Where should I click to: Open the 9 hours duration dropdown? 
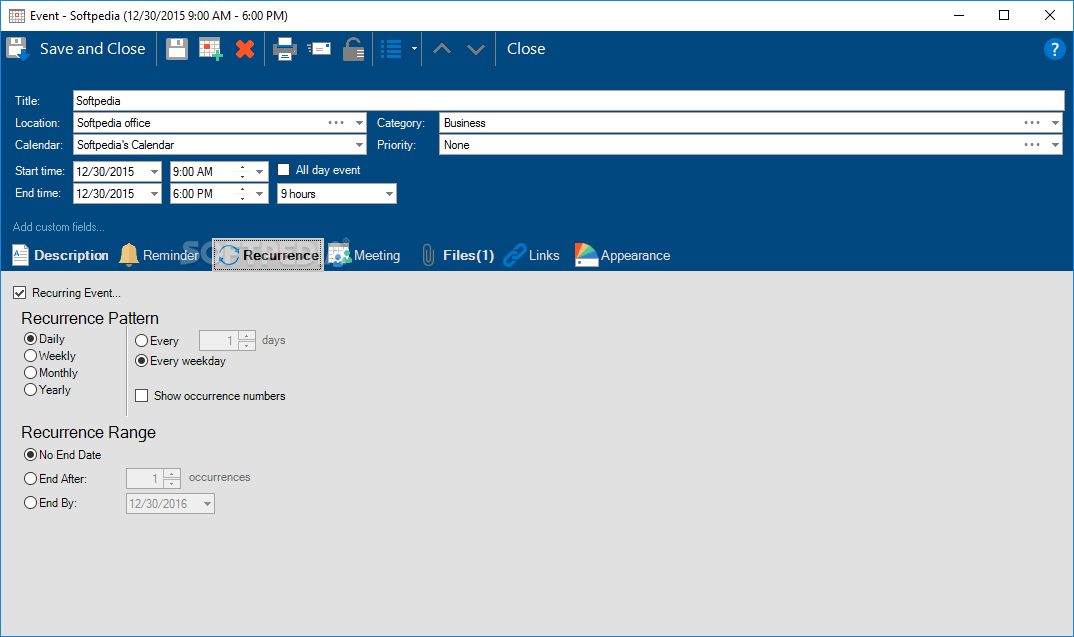(x=389, y=194)
